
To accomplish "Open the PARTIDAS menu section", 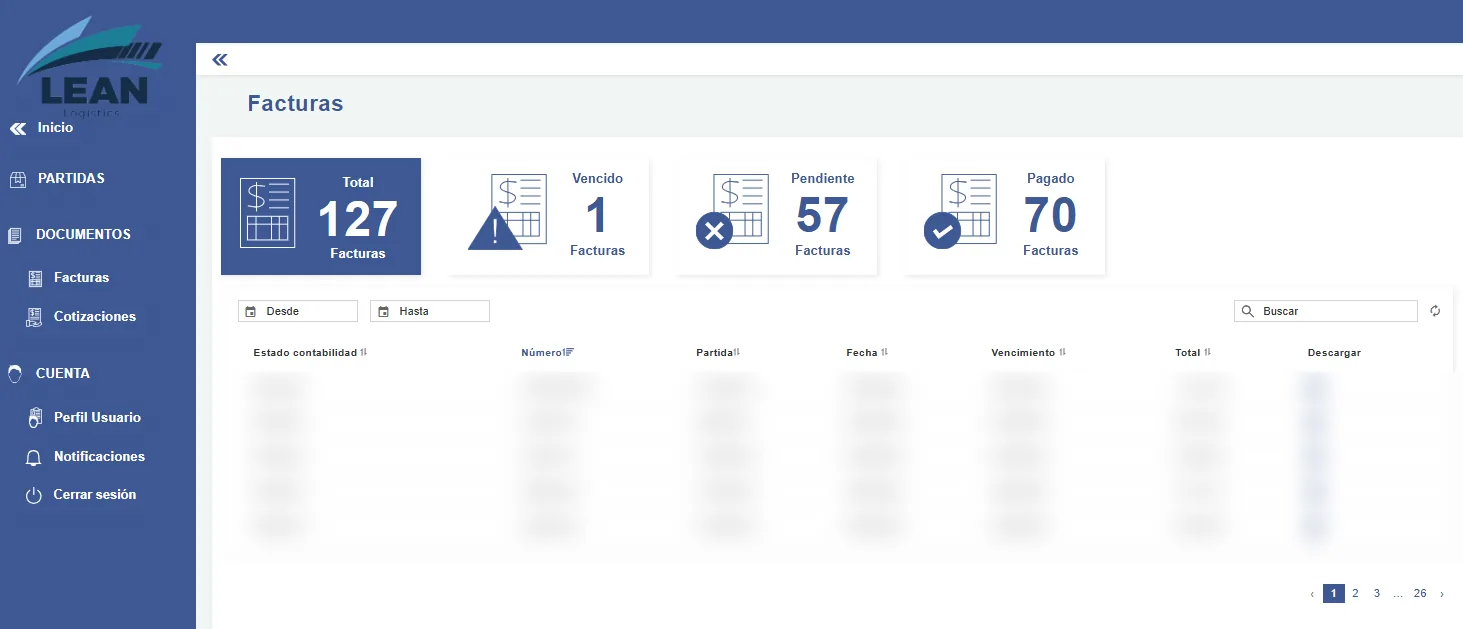I will [71, 179].
